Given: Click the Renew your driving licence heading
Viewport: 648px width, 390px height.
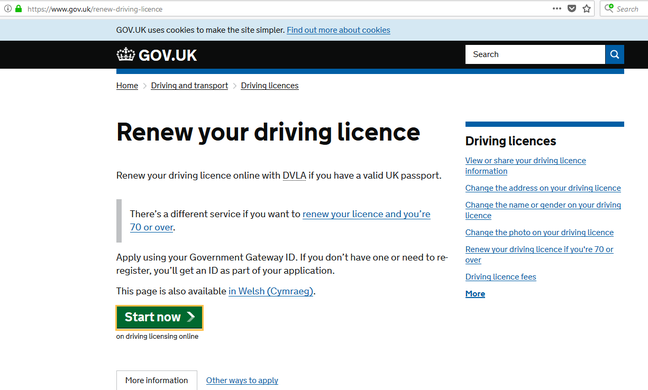Looking at the screenshot, I should click(268, 132).
